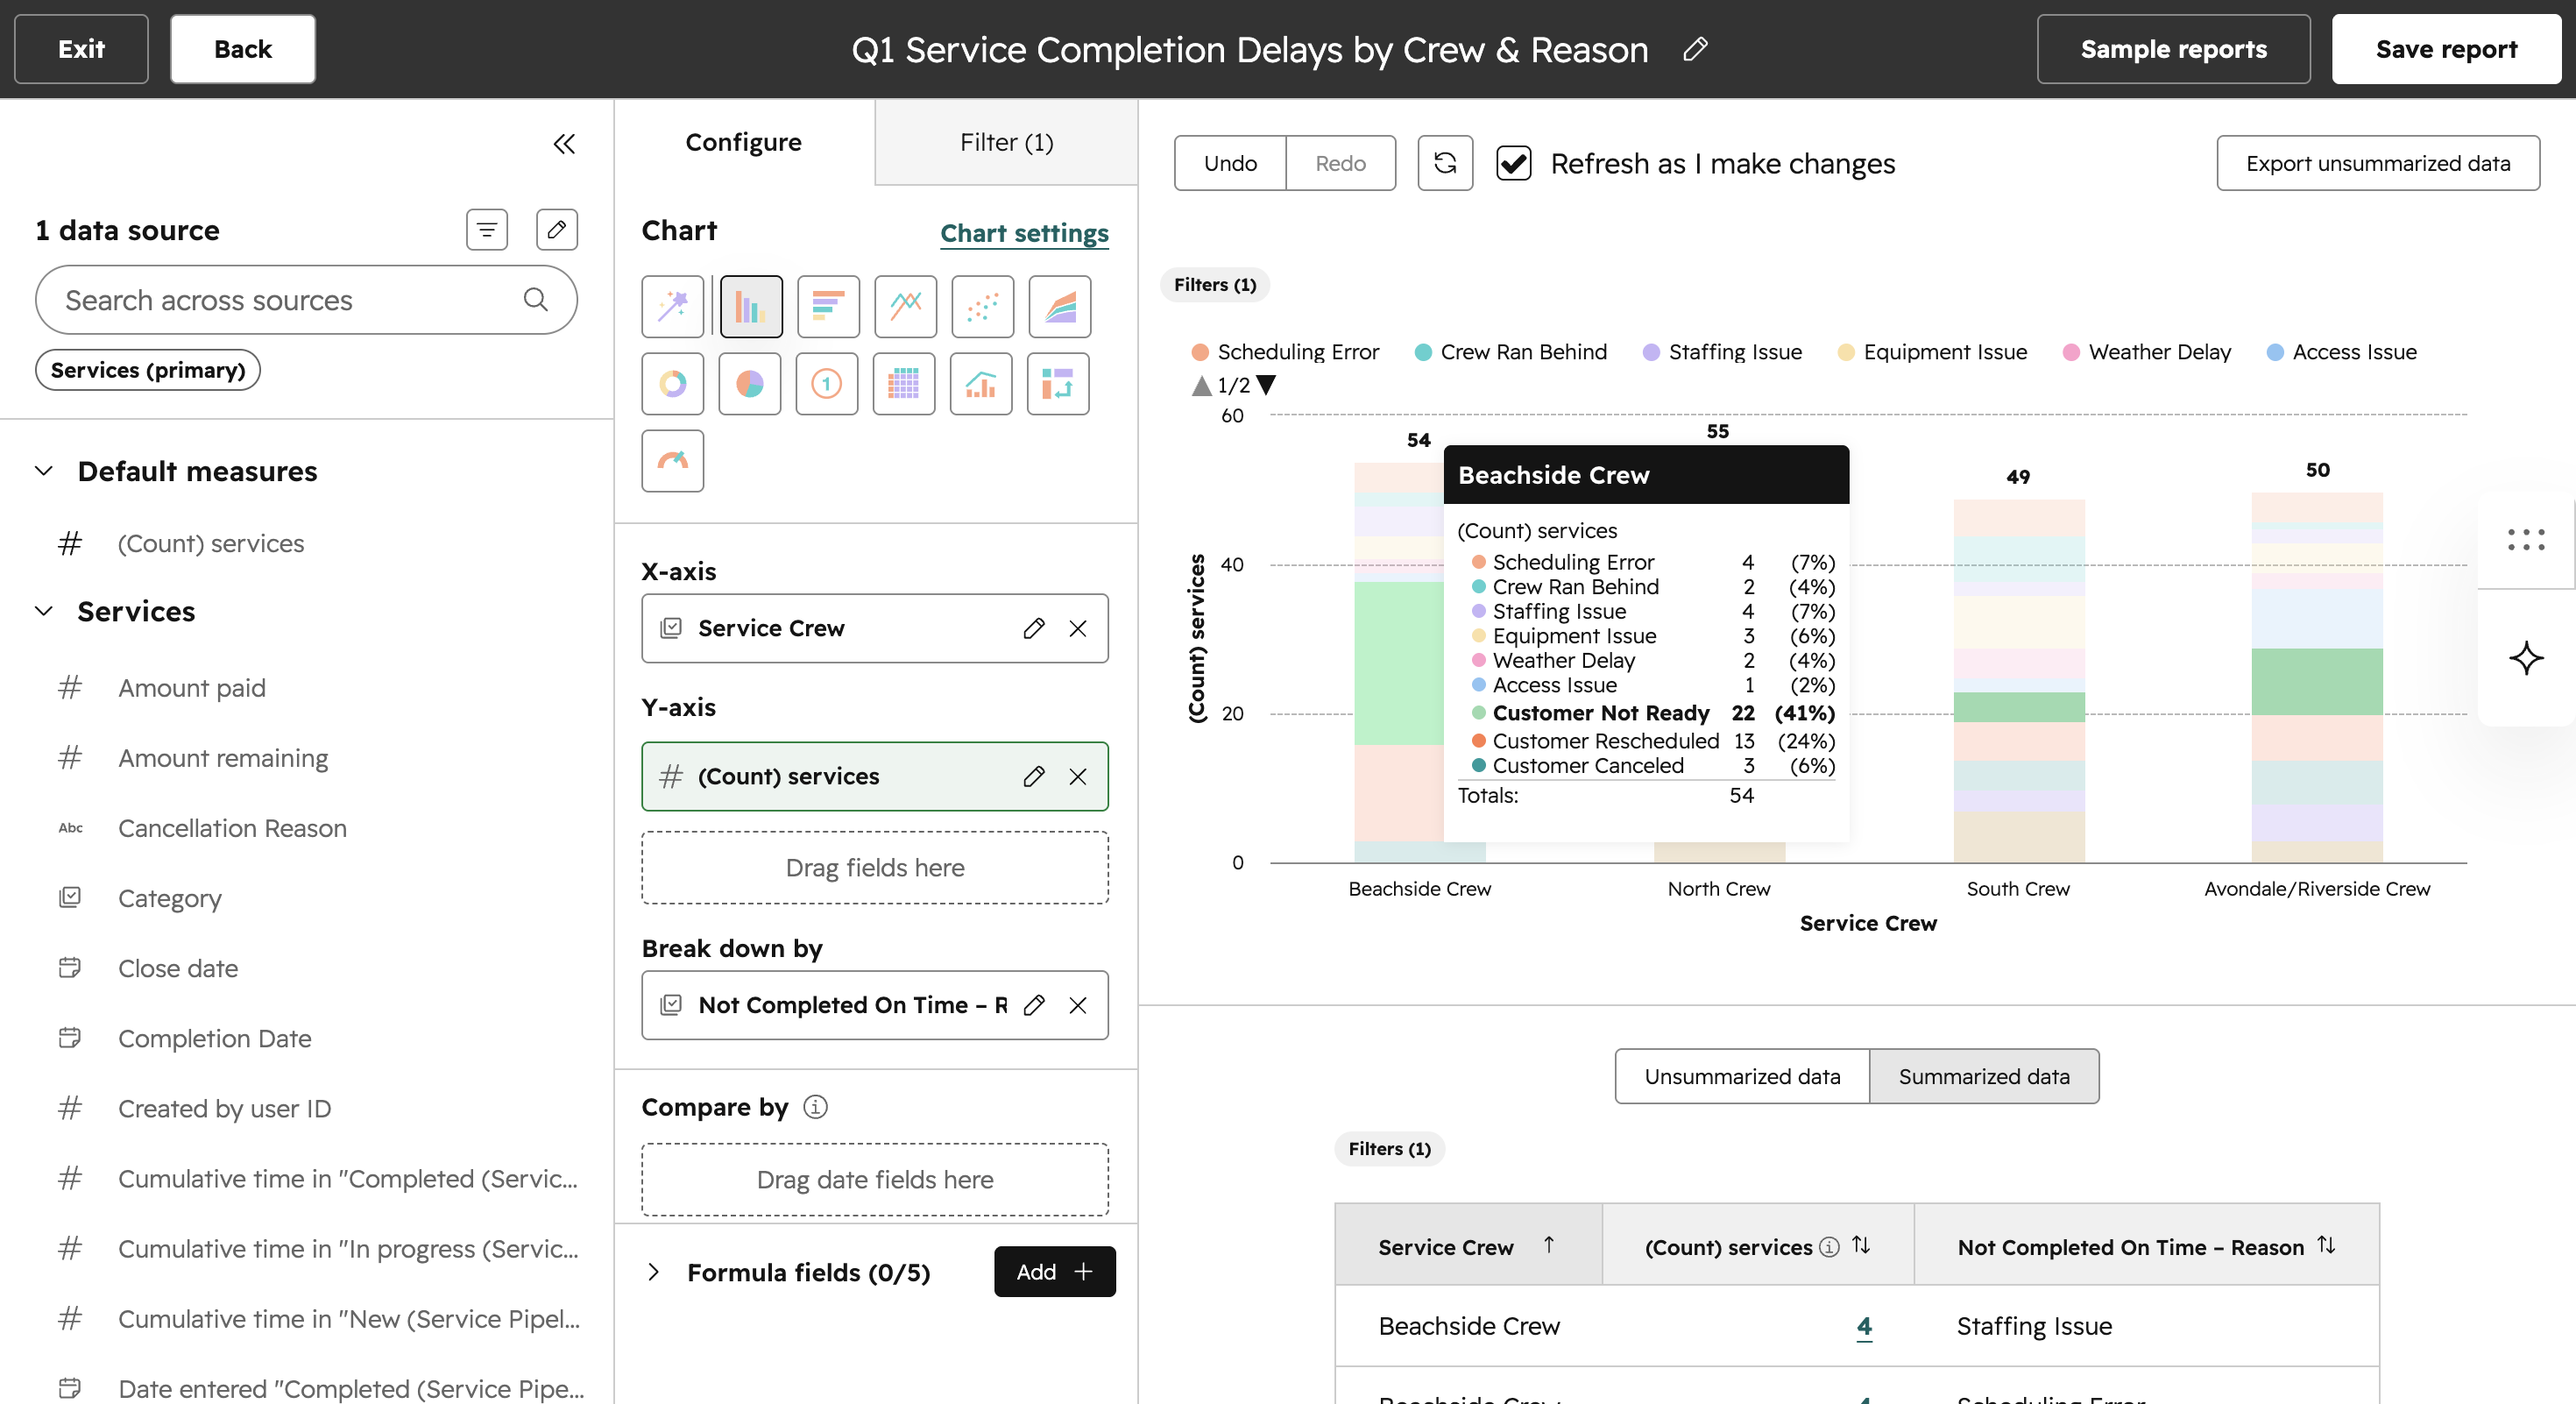Click the Back button
Screen dimensions: 2576x1404
pos(243,49)
